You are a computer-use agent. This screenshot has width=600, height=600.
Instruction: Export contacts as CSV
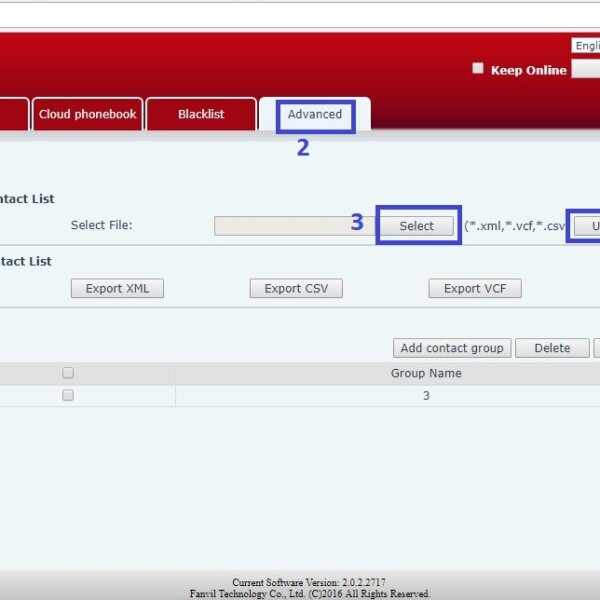[x=296, y=289]
